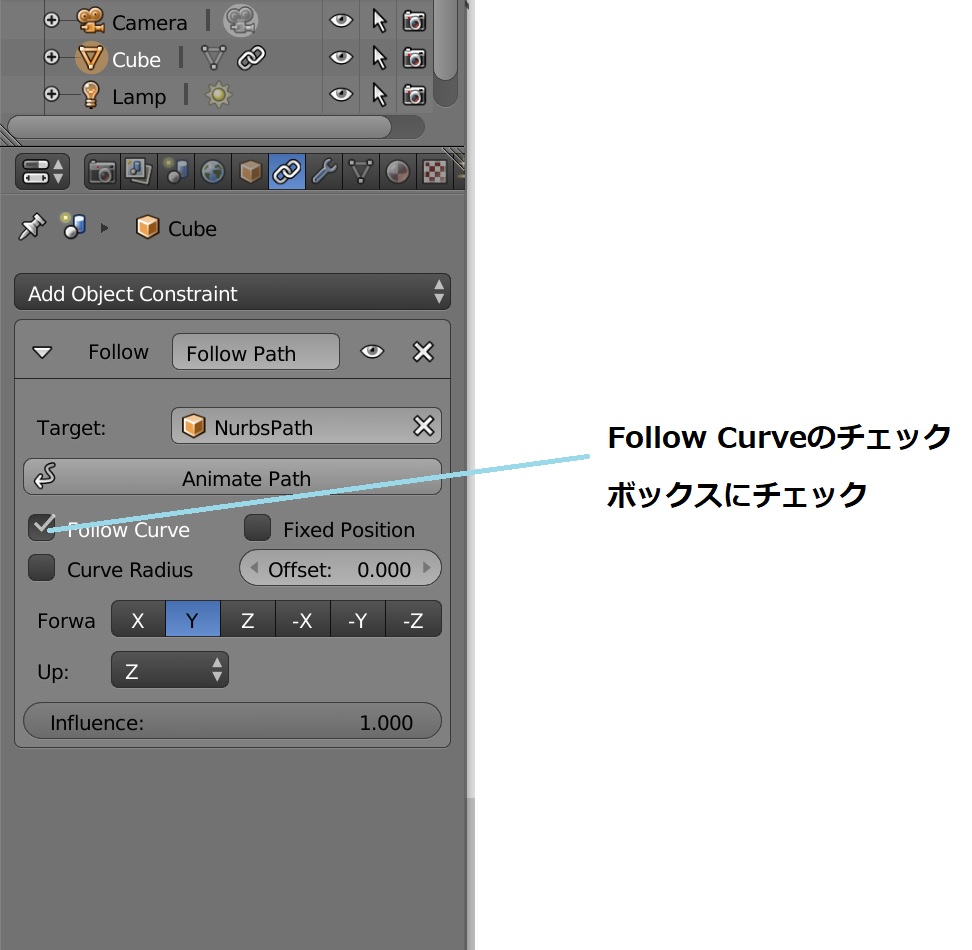Click the Offset value field
972x950 pixels.
340,568
